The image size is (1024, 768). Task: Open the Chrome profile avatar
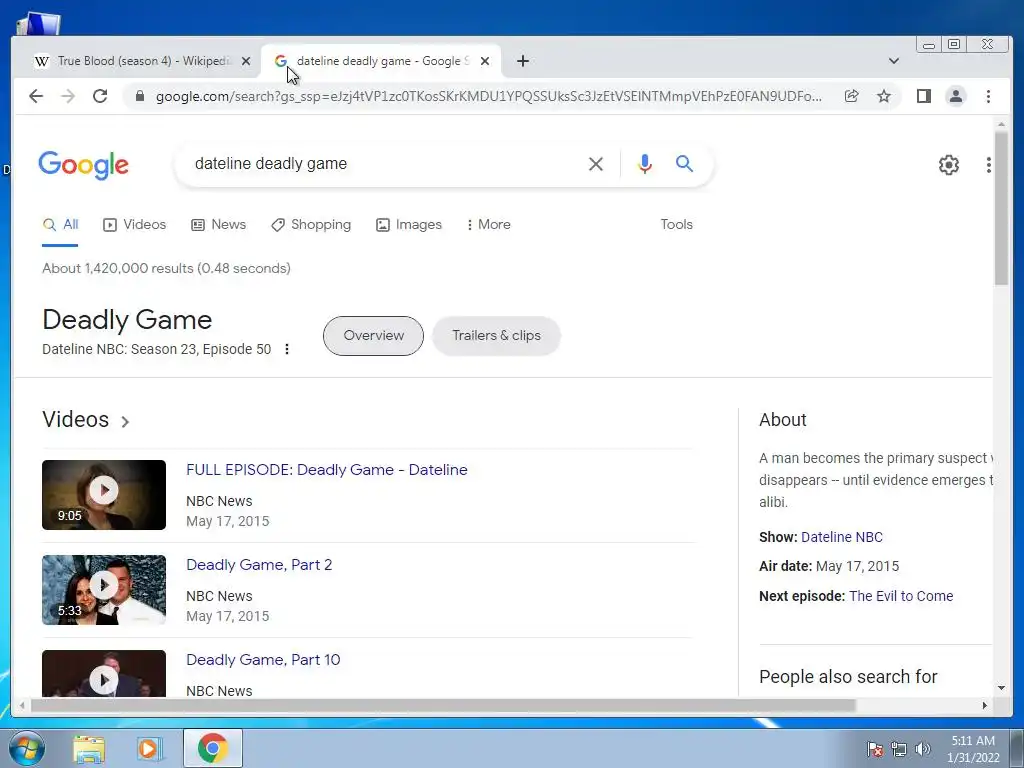955,97
